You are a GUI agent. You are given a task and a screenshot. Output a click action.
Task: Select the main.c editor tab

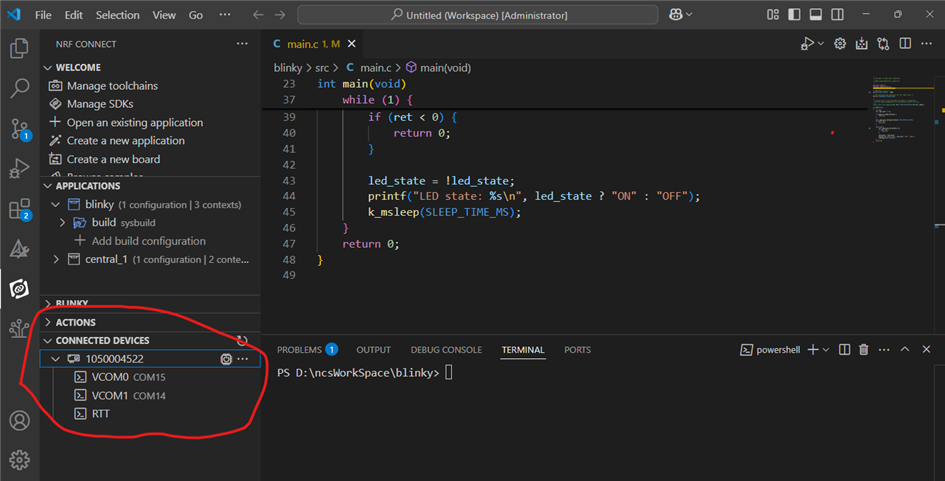coord(313,43)
